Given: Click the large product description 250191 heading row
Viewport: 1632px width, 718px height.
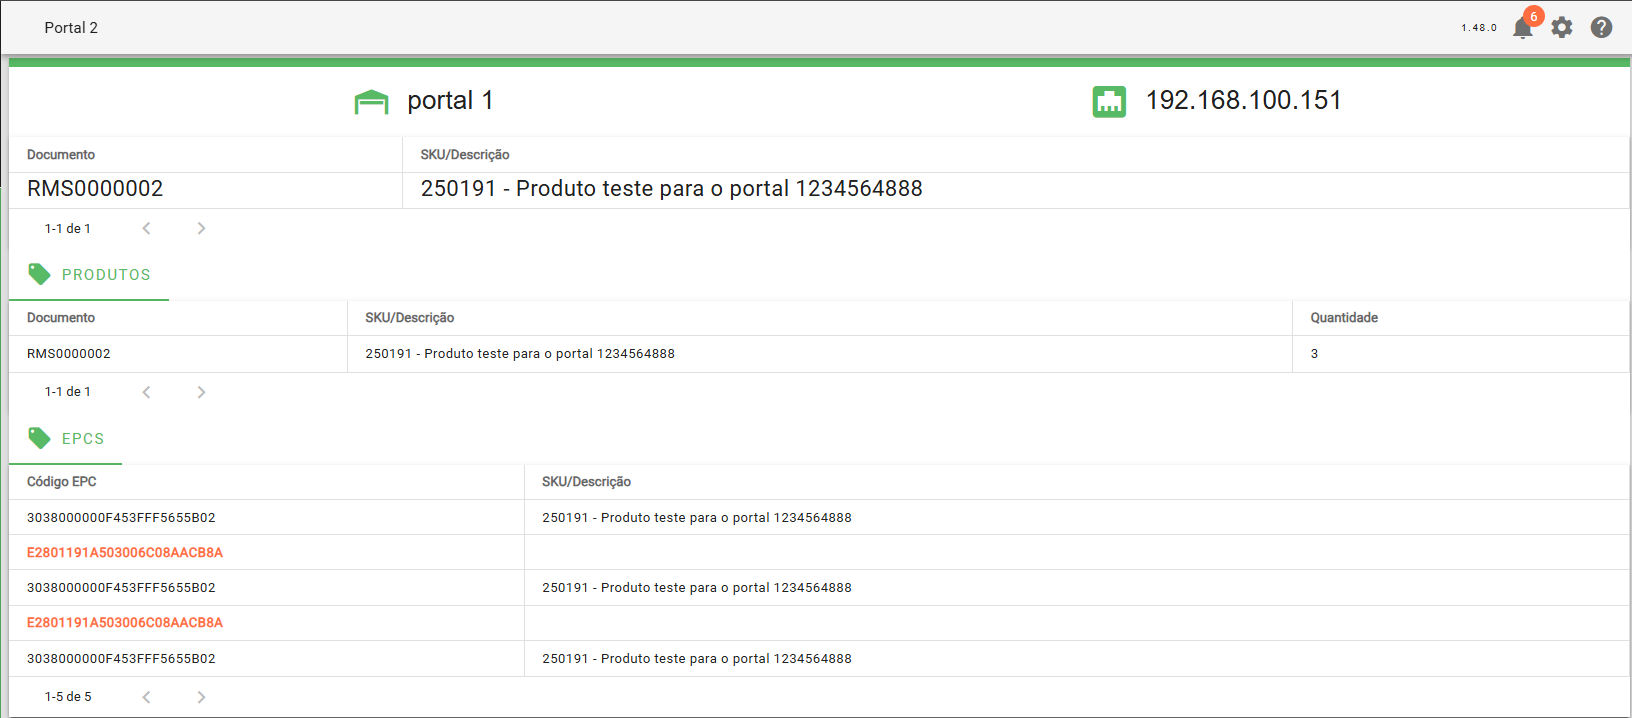Looking at the screenshot, I should pos(671,189).
